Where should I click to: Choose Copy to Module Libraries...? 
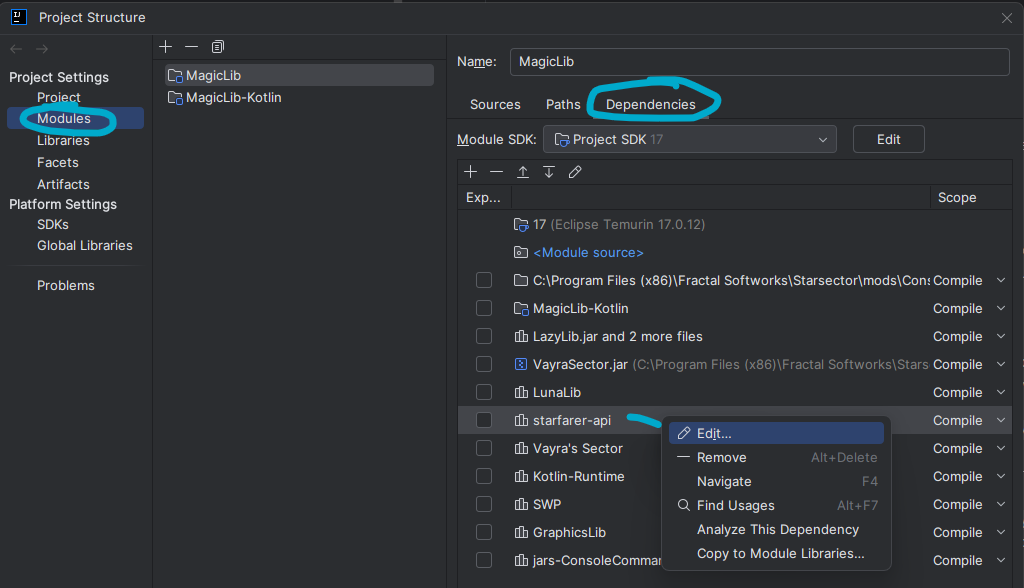coord(776,553)
